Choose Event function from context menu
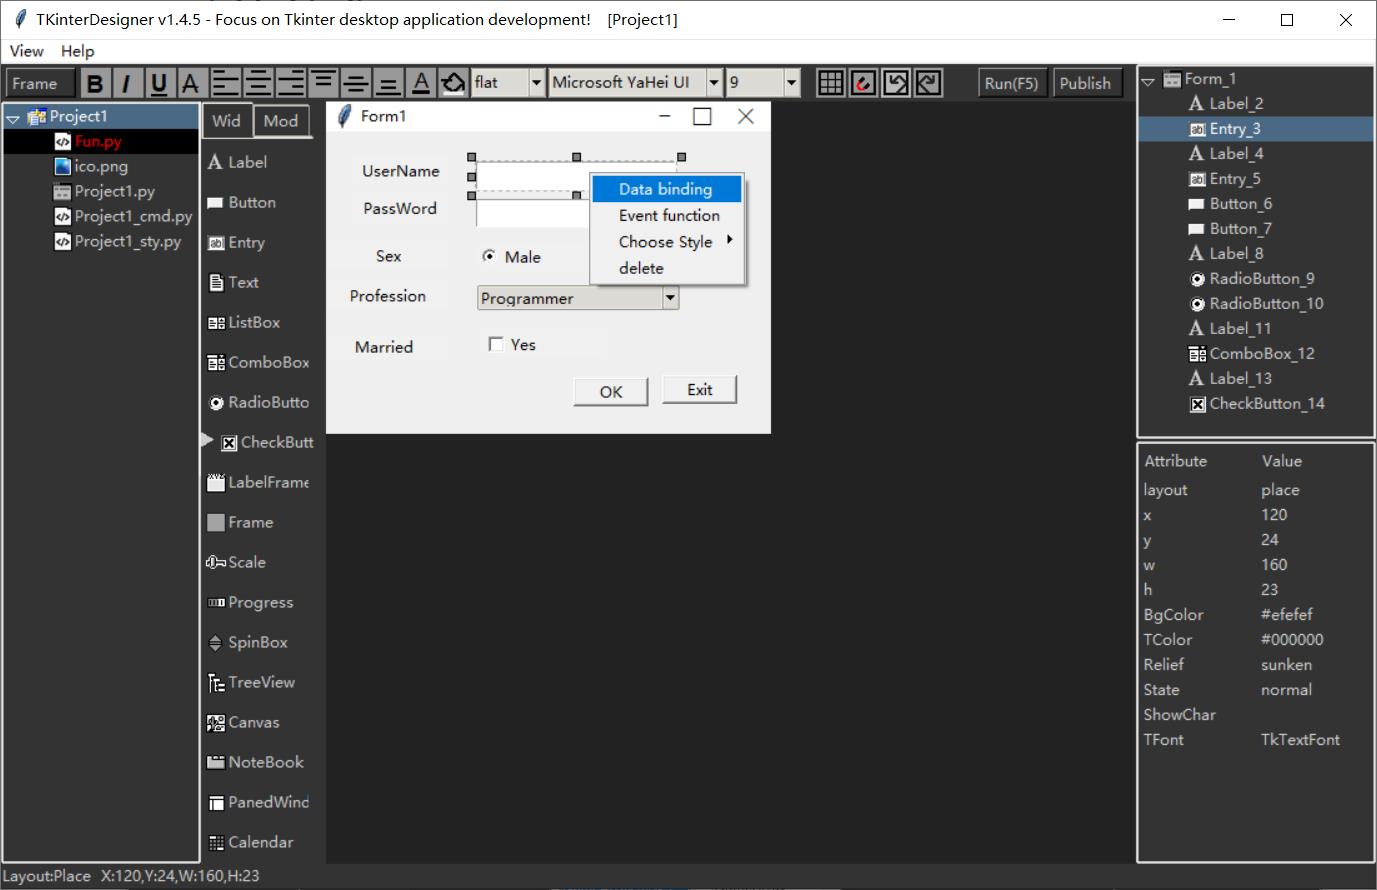Viewport: 1377px width, 890px height. coord(667,215)
